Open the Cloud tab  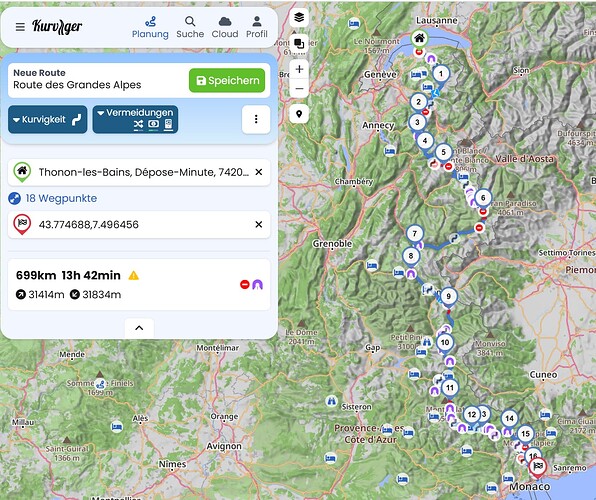[225, 27]
